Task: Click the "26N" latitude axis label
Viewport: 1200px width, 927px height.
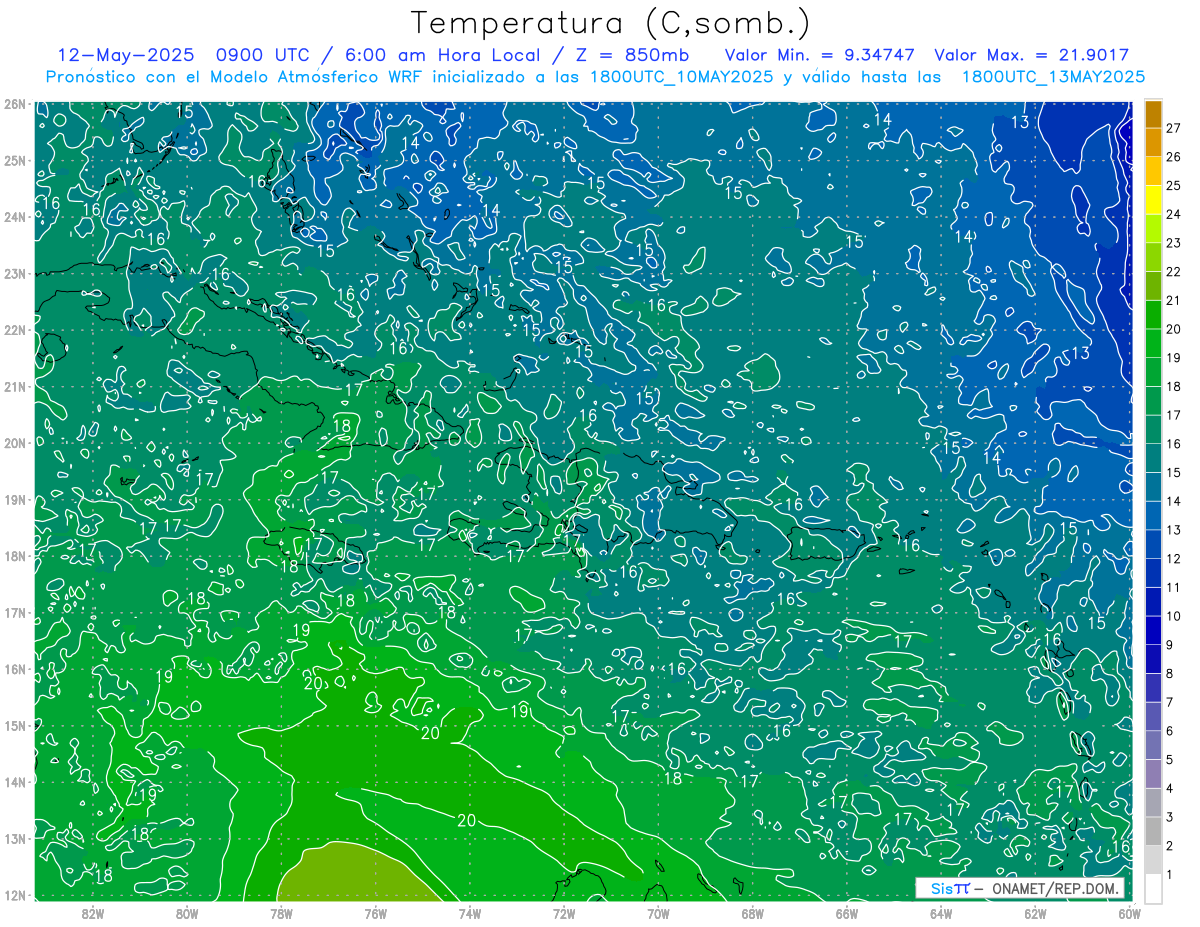Action: click(x=14, y=104)
